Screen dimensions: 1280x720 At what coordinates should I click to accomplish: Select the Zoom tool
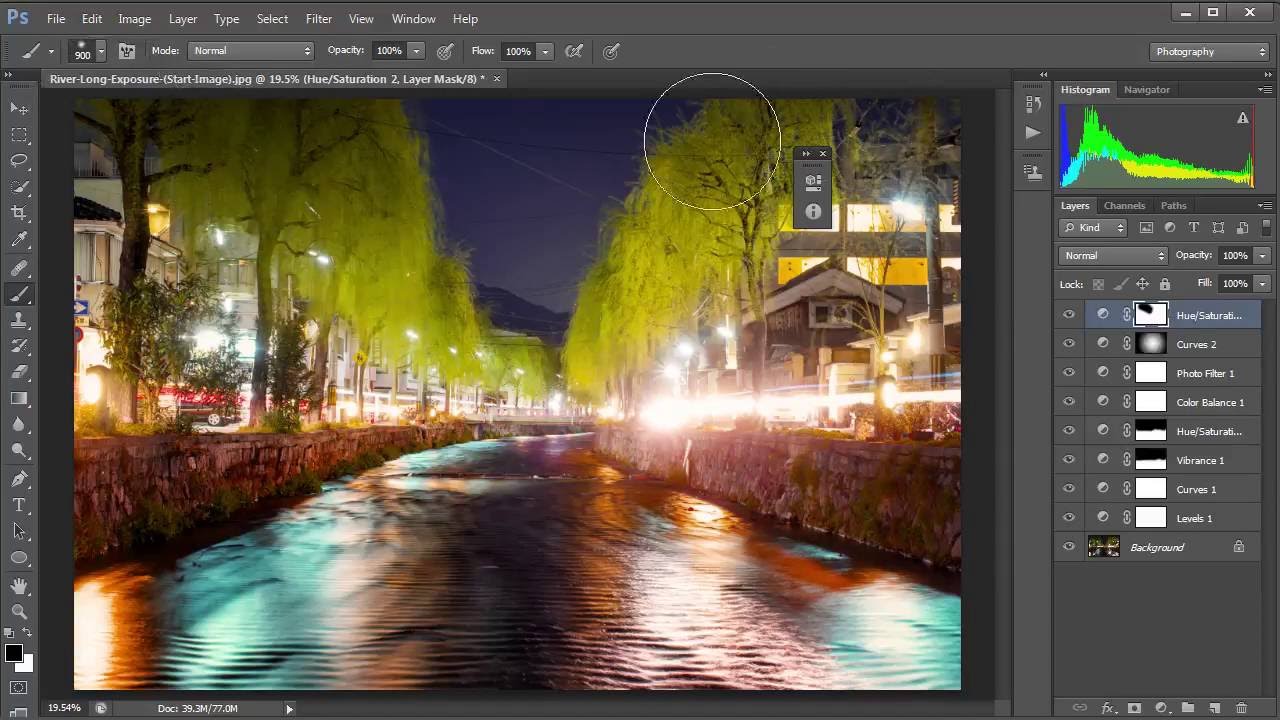click(x=19, y=612)
